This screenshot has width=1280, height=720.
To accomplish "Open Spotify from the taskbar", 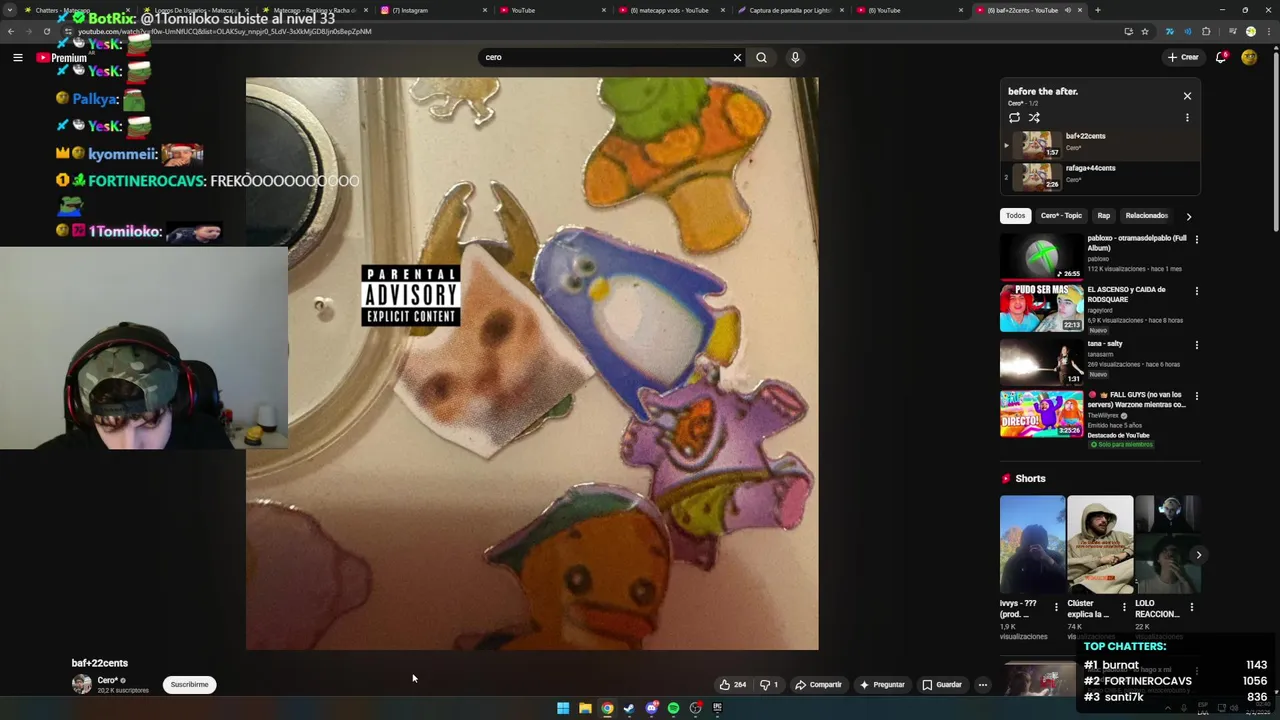I will (x=673, y=708).
